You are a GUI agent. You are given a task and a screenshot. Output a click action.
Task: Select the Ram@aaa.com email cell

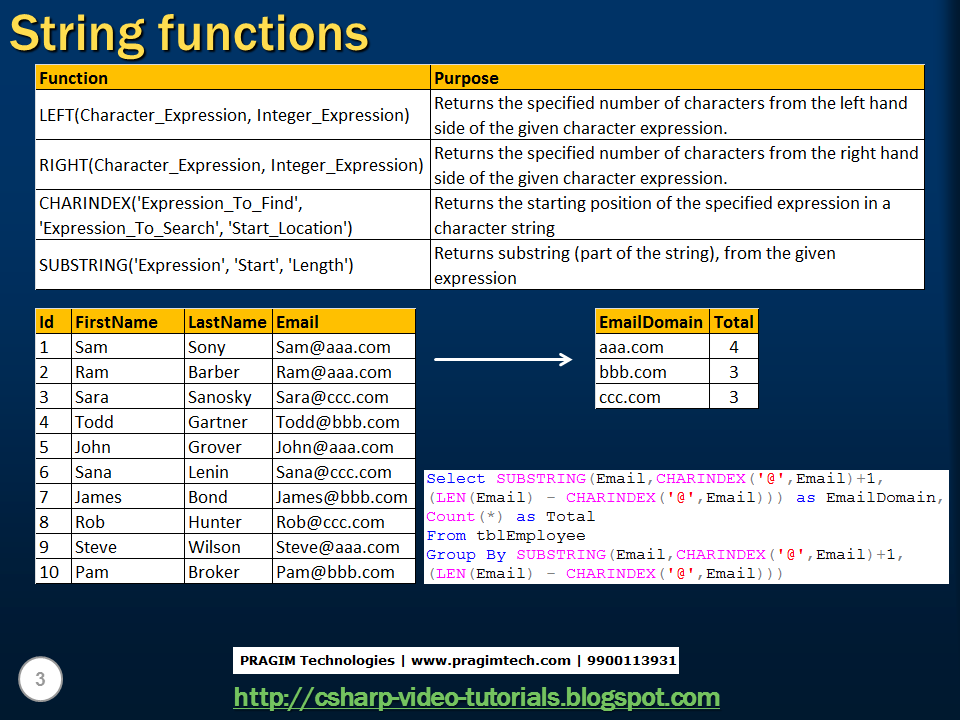[343, 372]
